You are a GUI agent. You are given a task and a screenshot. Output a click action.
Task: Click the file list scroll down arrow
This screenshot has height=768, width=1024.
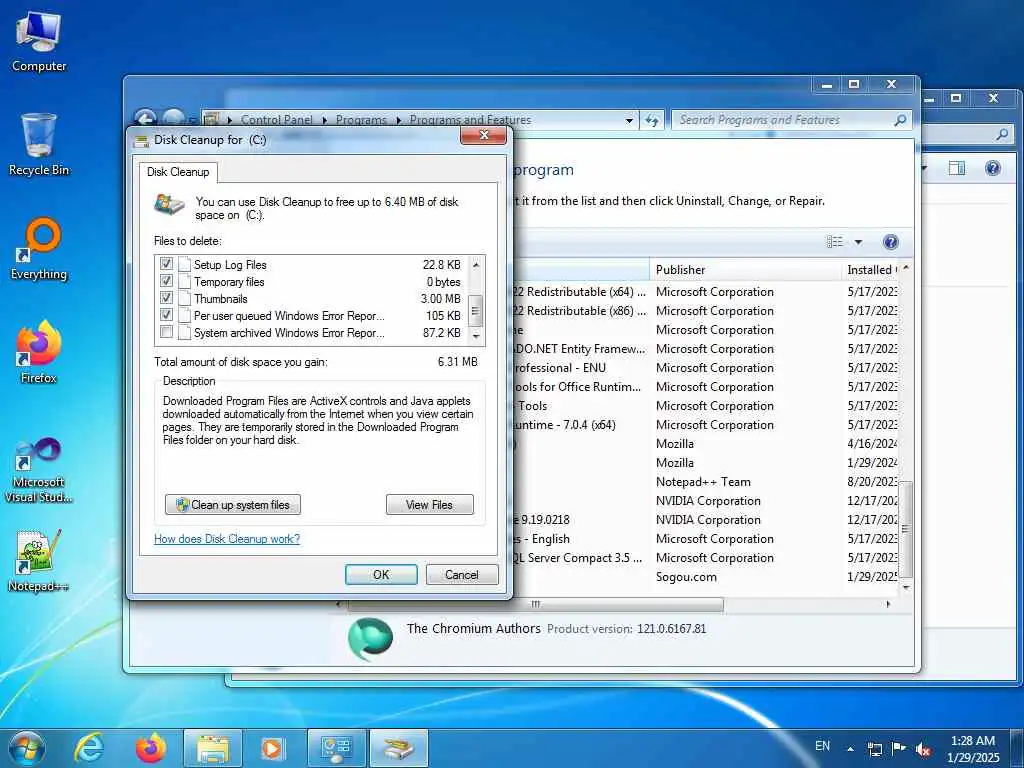476,336
